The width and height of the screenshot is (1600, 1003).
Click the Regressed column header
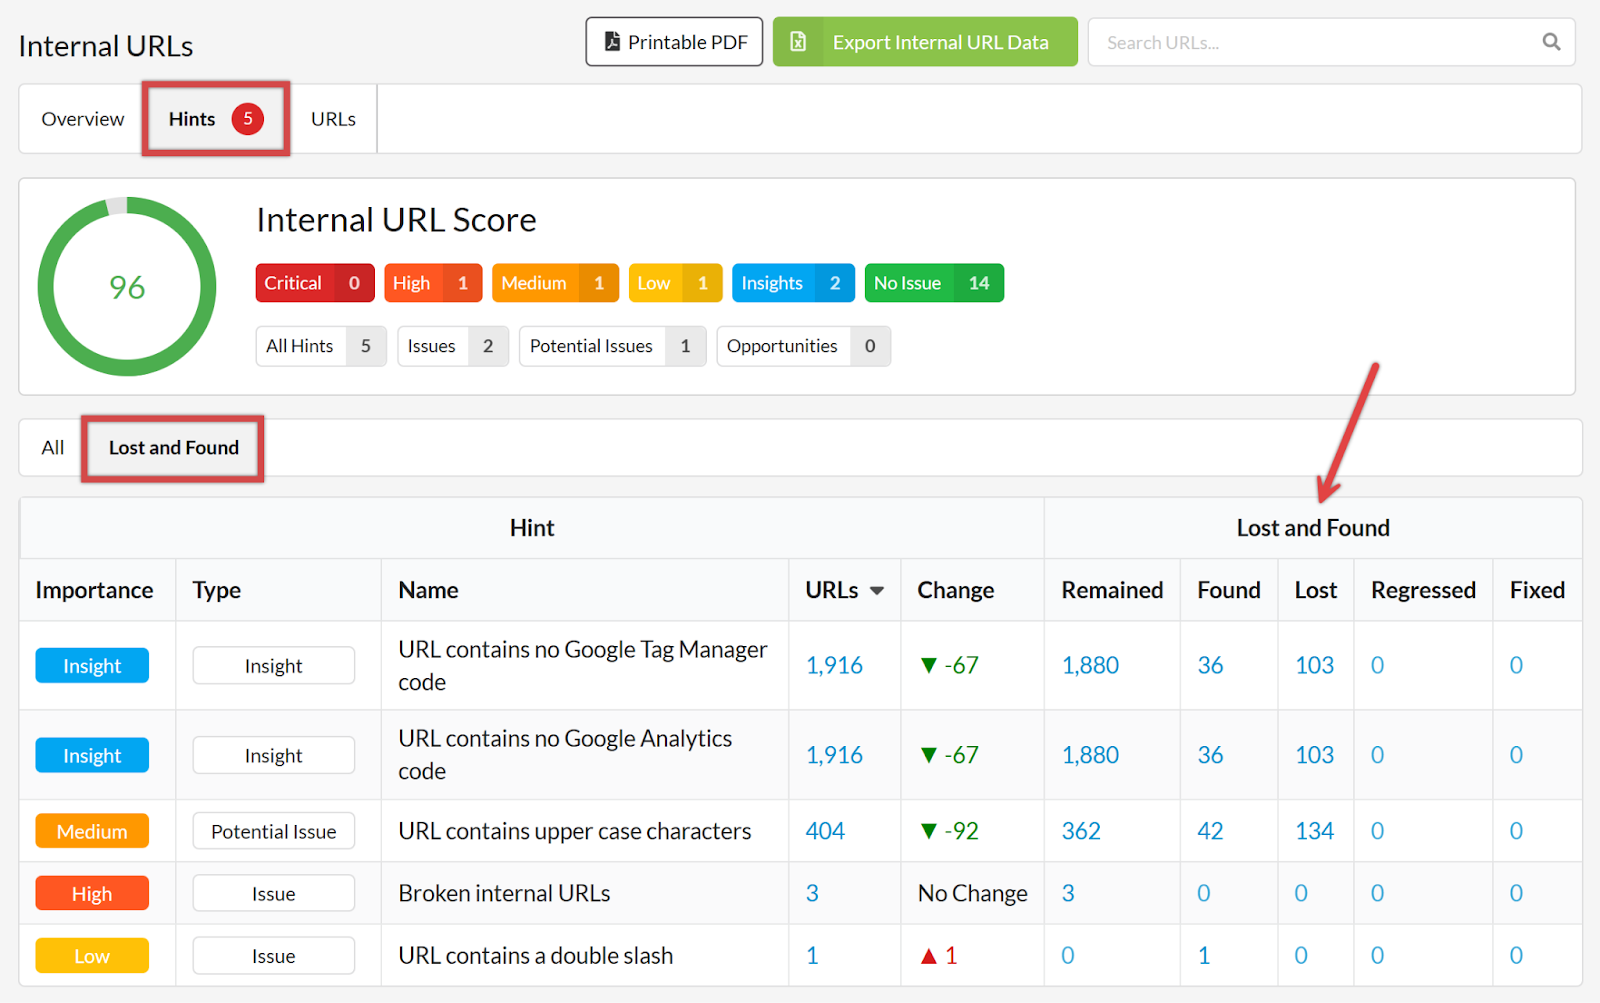pos(1423,591)
